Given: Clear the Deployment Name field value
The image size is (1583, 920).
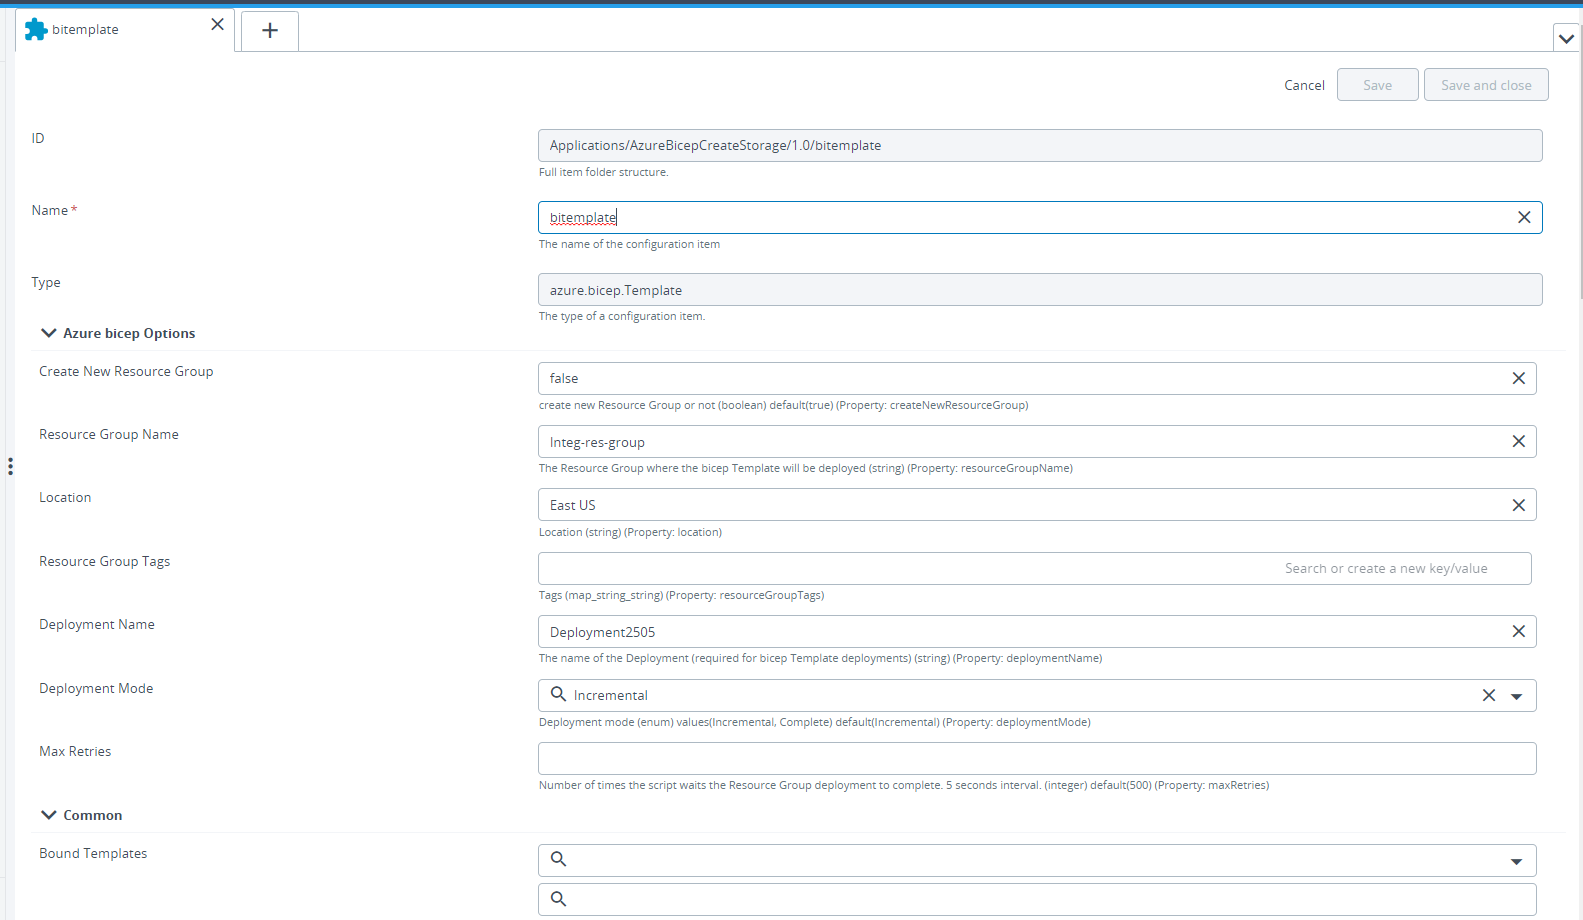Looking at the screenshot, I should (x=1518, y=632).
